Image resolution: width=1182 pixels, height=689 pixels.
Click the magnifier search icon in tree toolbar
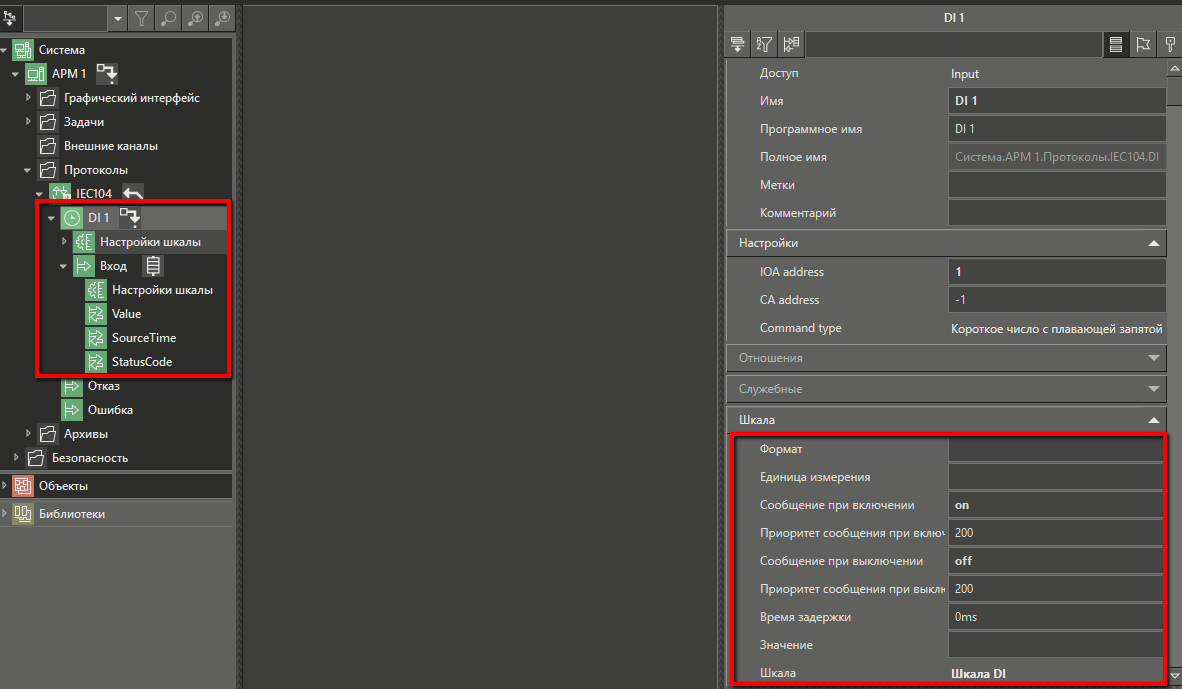[x=169, y=18]
